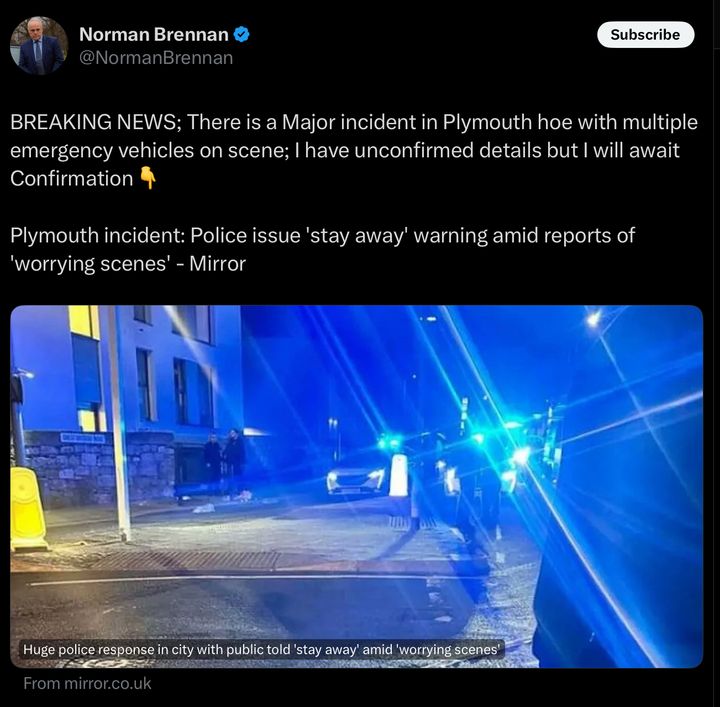Select the 'BREAKING NEWS' opening tweet line

pyautogui.click(x=354, y=122)
